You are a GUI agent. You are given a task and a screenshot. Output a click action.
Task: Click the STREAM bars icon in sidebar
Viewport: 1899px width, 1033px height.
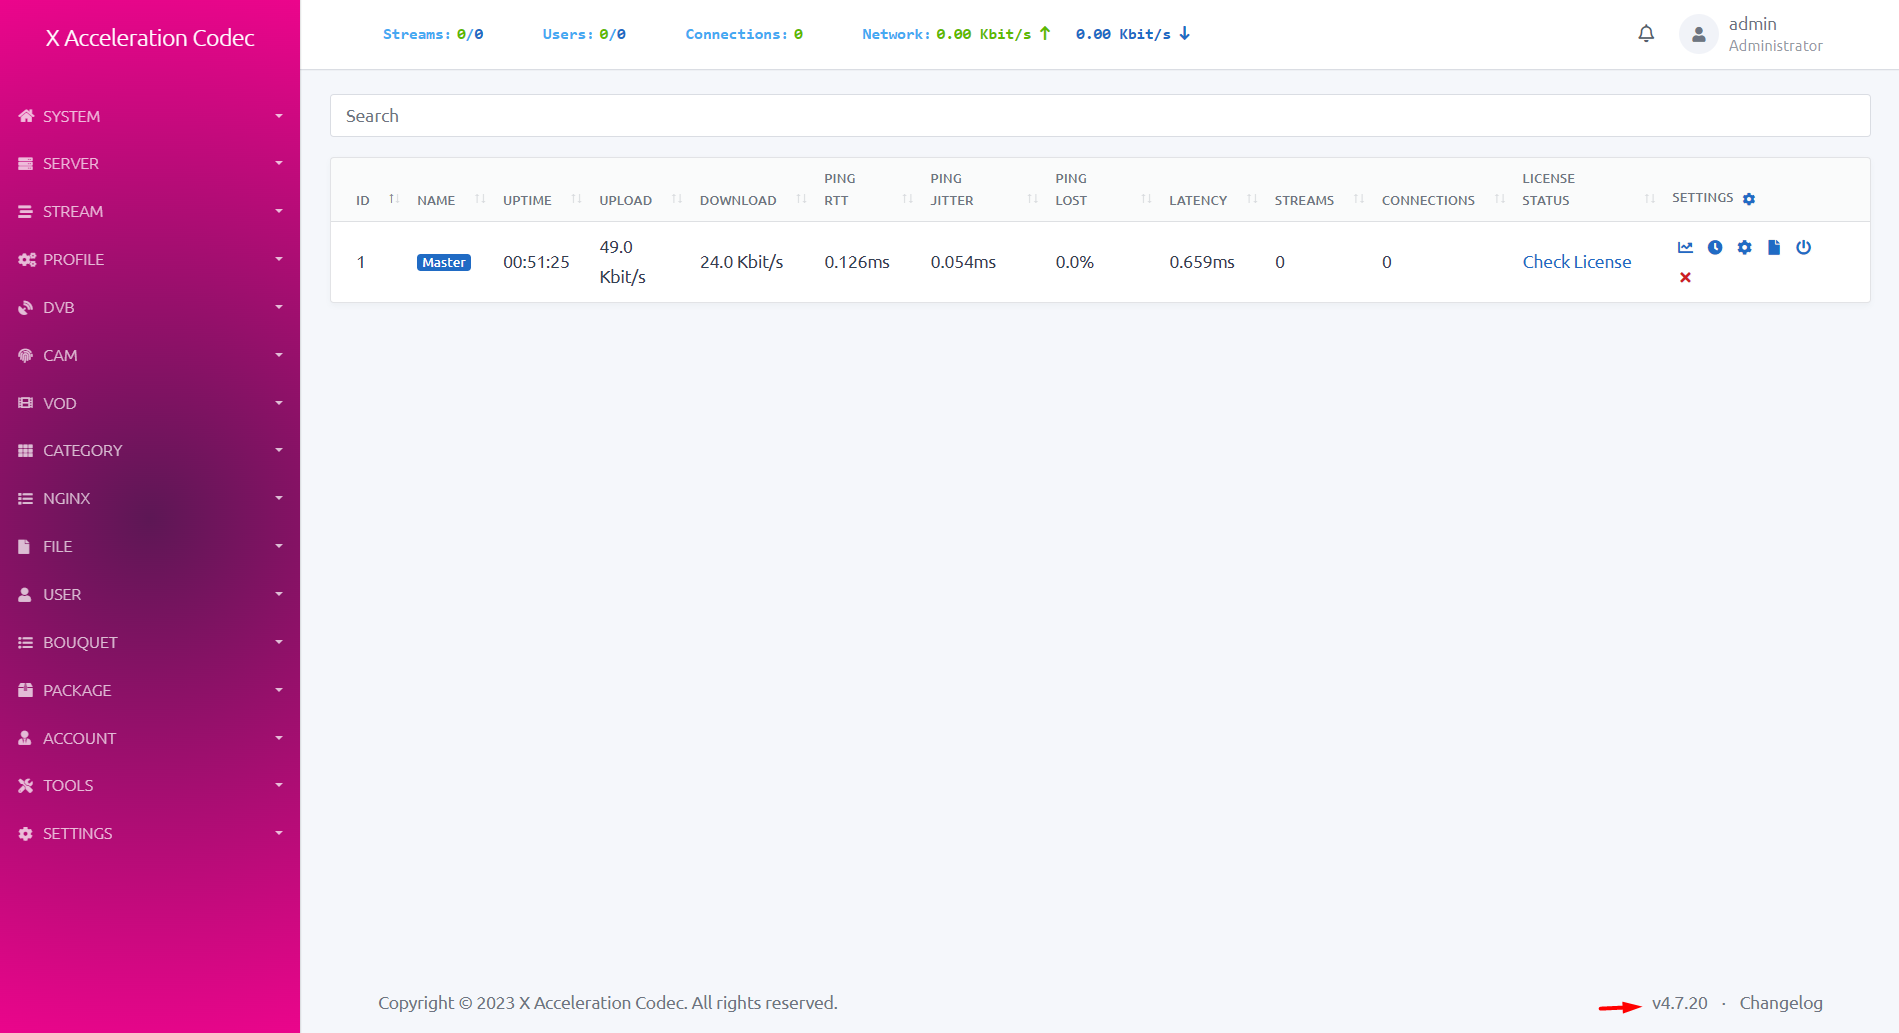click(x=26, y=212)
